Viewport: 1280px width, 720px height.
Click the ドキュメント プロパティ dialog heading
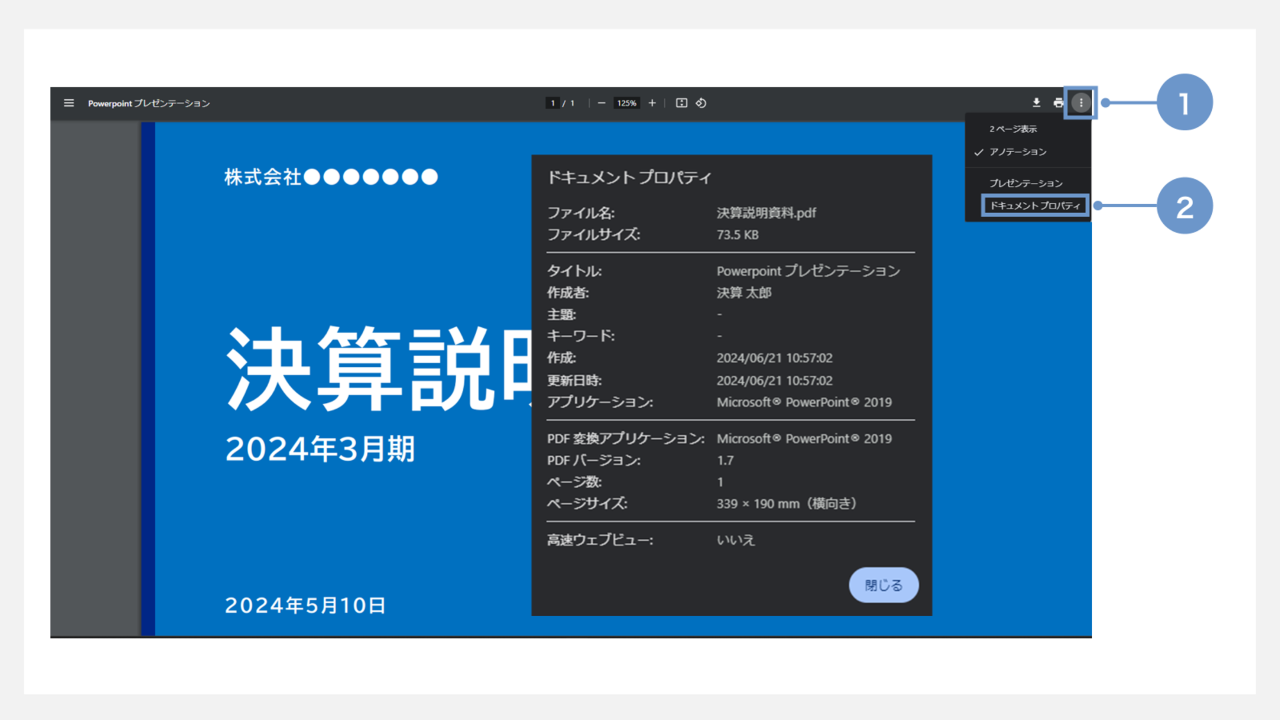coord(629,178)
